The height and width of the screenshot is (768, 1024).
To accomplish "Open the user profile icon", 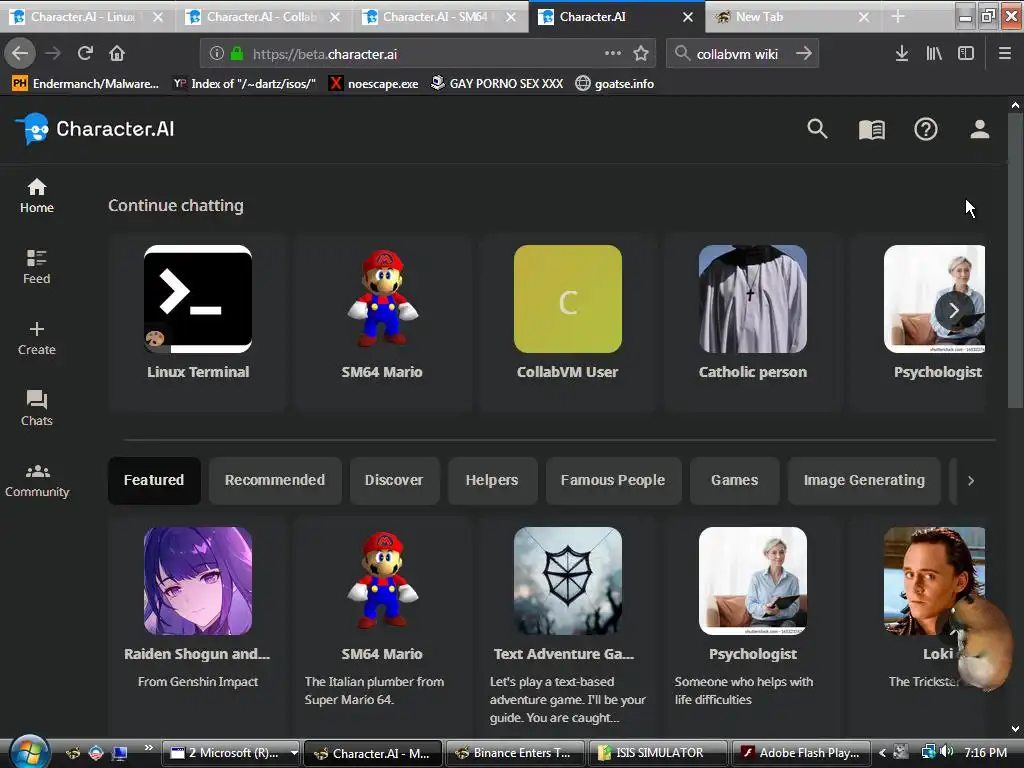I will pyautogui.click(x=980, y=129).
